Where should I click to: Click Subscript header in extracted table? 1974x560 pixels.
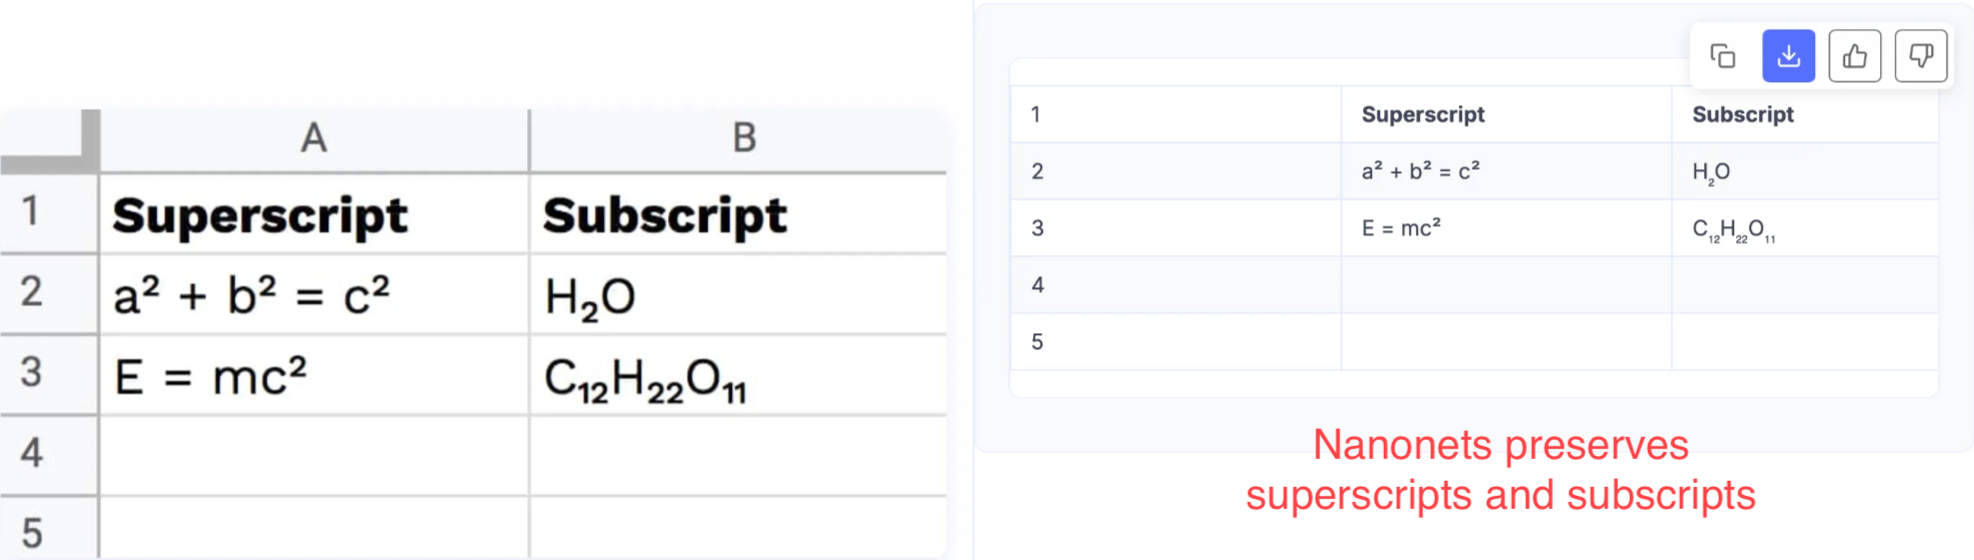(1742, 115)
